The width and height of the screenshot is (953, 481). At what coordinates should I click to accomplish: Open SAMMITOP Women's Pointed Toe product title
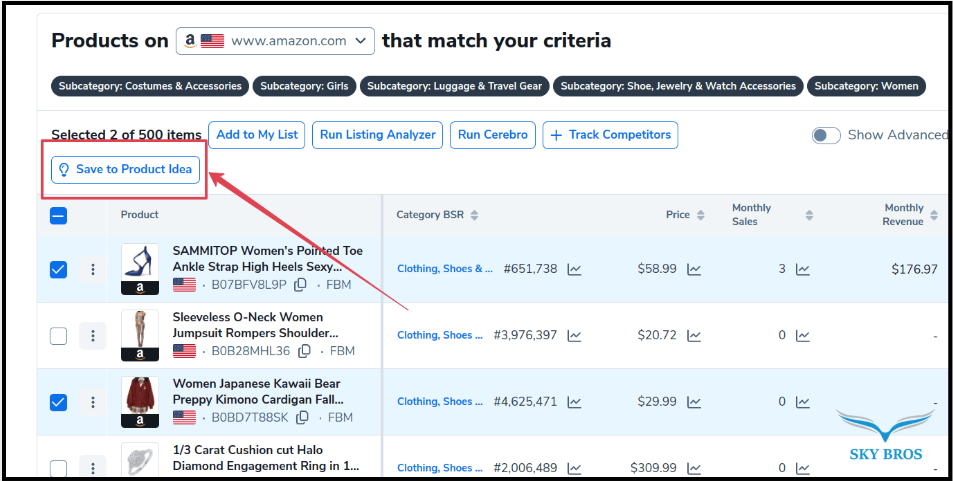[x=267, y=259]
